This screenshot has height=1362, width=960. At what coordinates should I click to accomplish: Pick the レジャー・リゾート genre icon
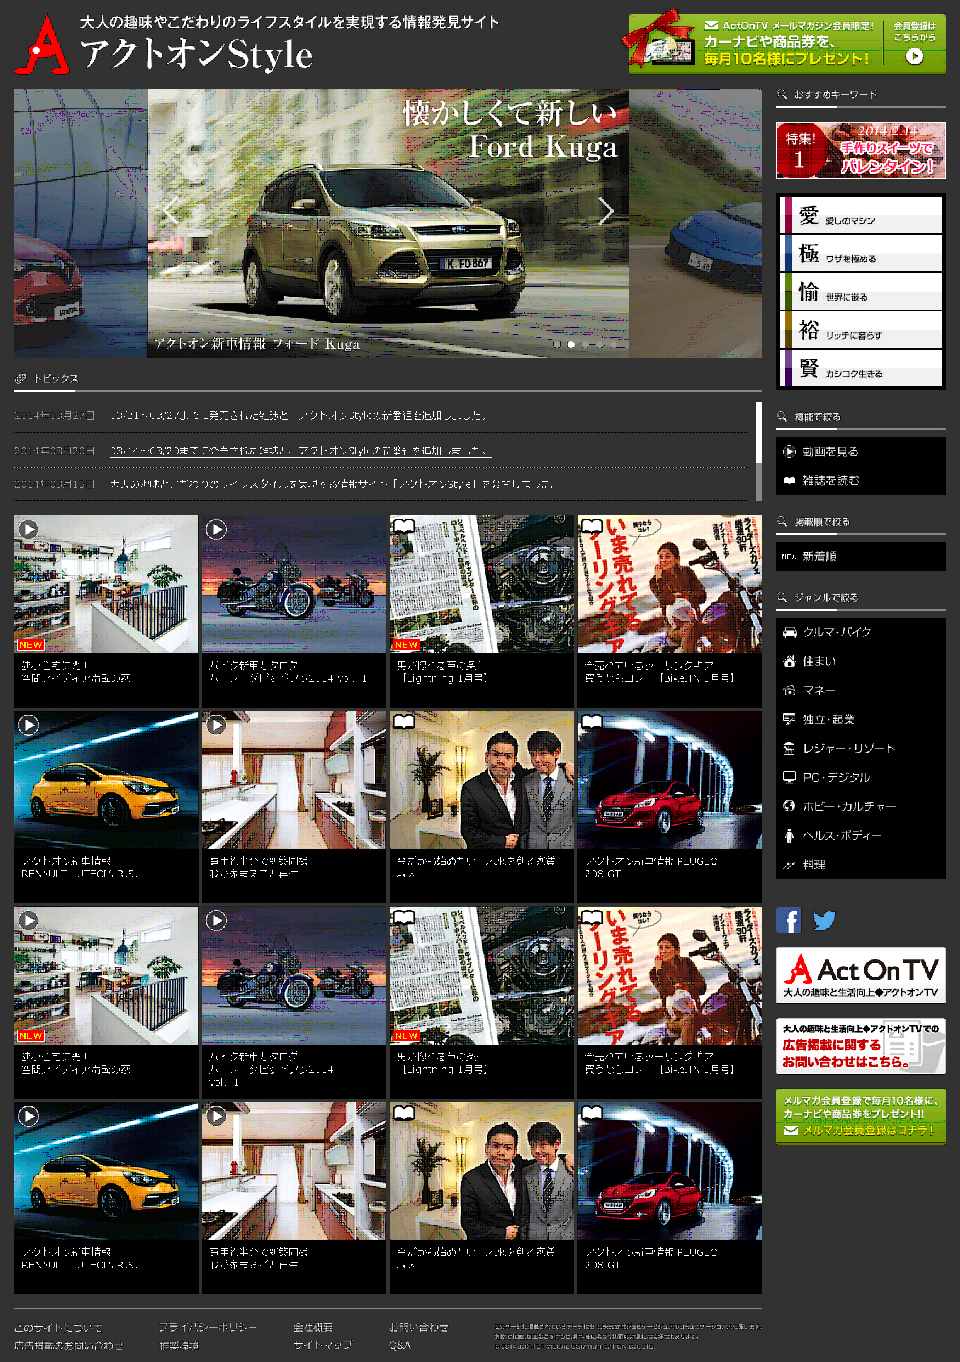(x=789, y=748)
